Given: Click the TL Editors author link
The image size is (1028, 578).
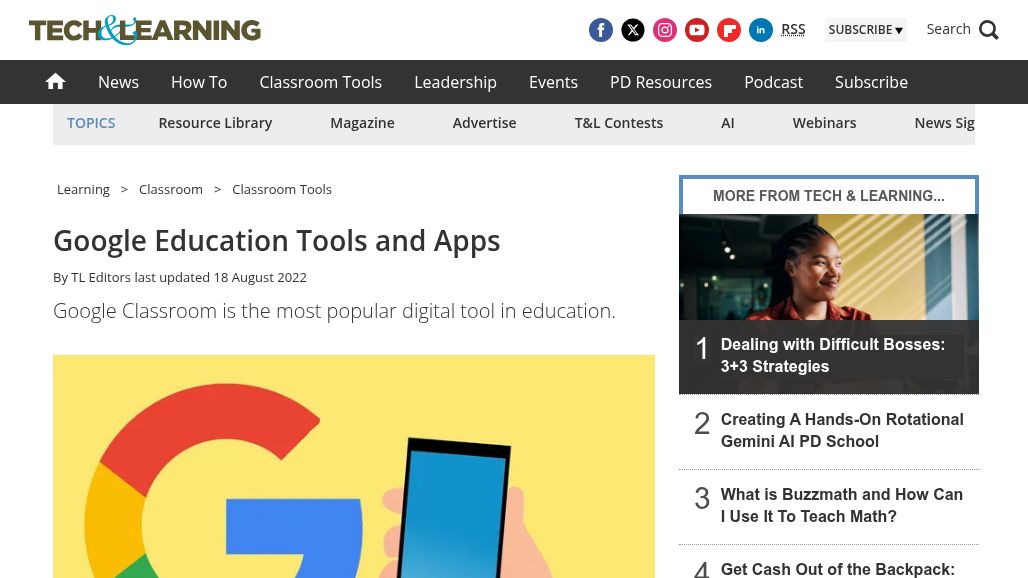Looking at the screenshot, I should click(x=101, y=277).
